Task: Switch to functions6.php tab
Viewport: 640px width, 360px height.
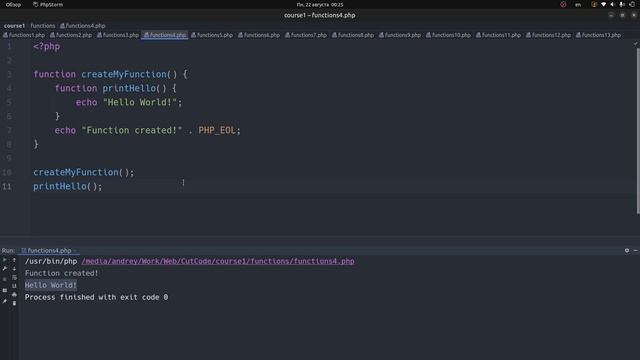Action: tap(259, 35)
